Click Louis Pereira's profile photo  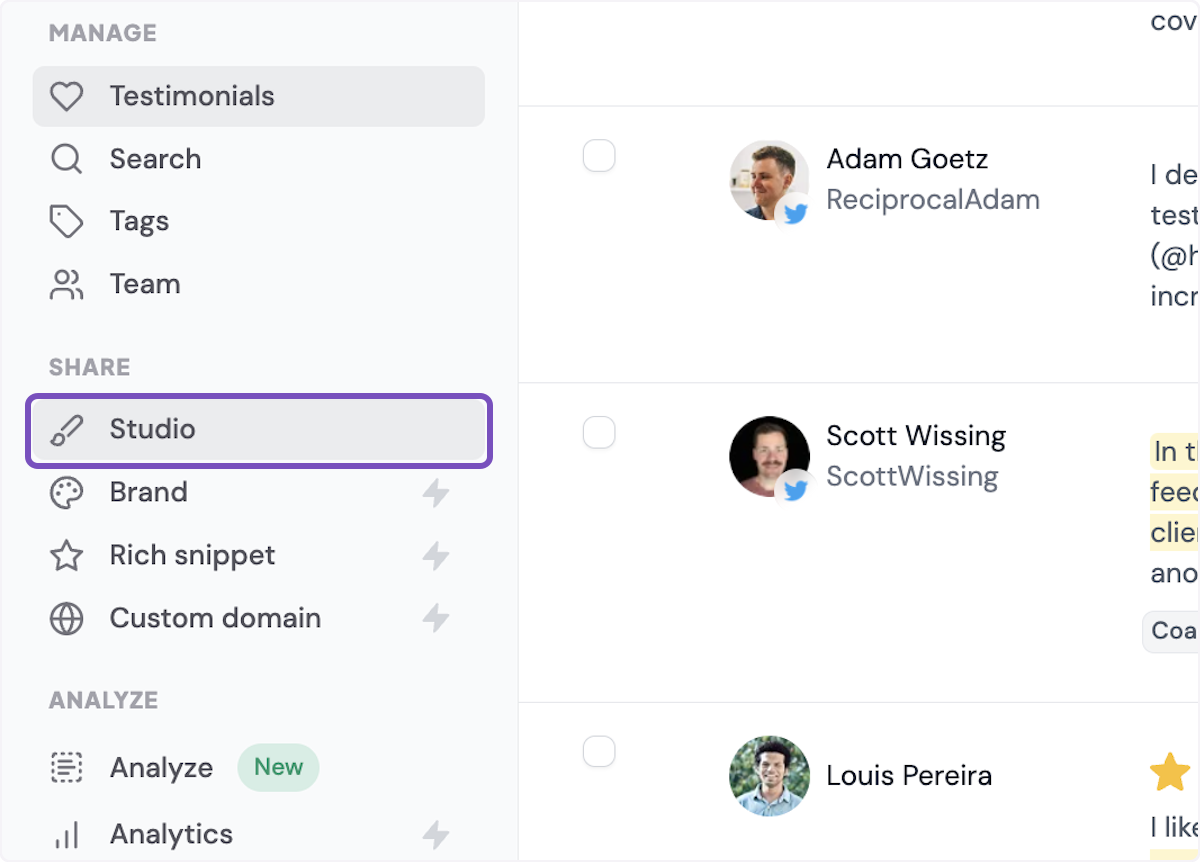769,776
